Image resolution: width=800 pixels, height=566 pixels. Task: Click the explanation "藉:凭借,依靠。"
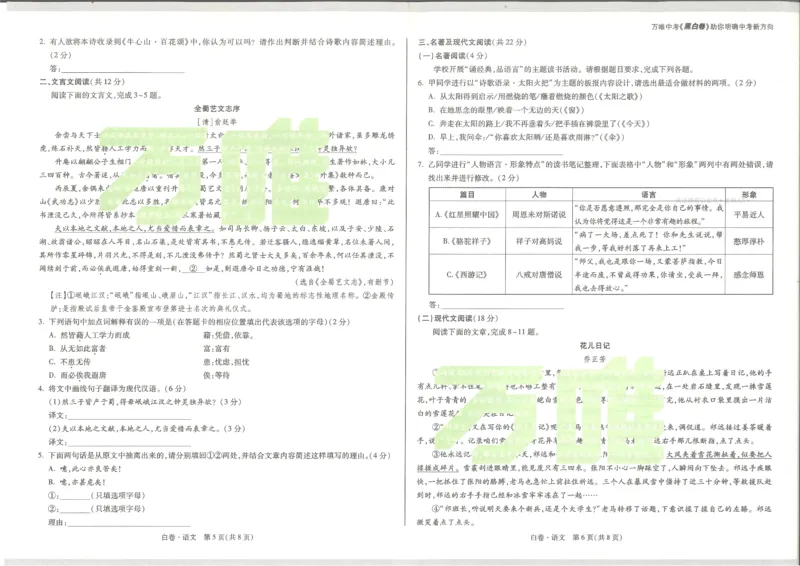(x=229, y=335)
